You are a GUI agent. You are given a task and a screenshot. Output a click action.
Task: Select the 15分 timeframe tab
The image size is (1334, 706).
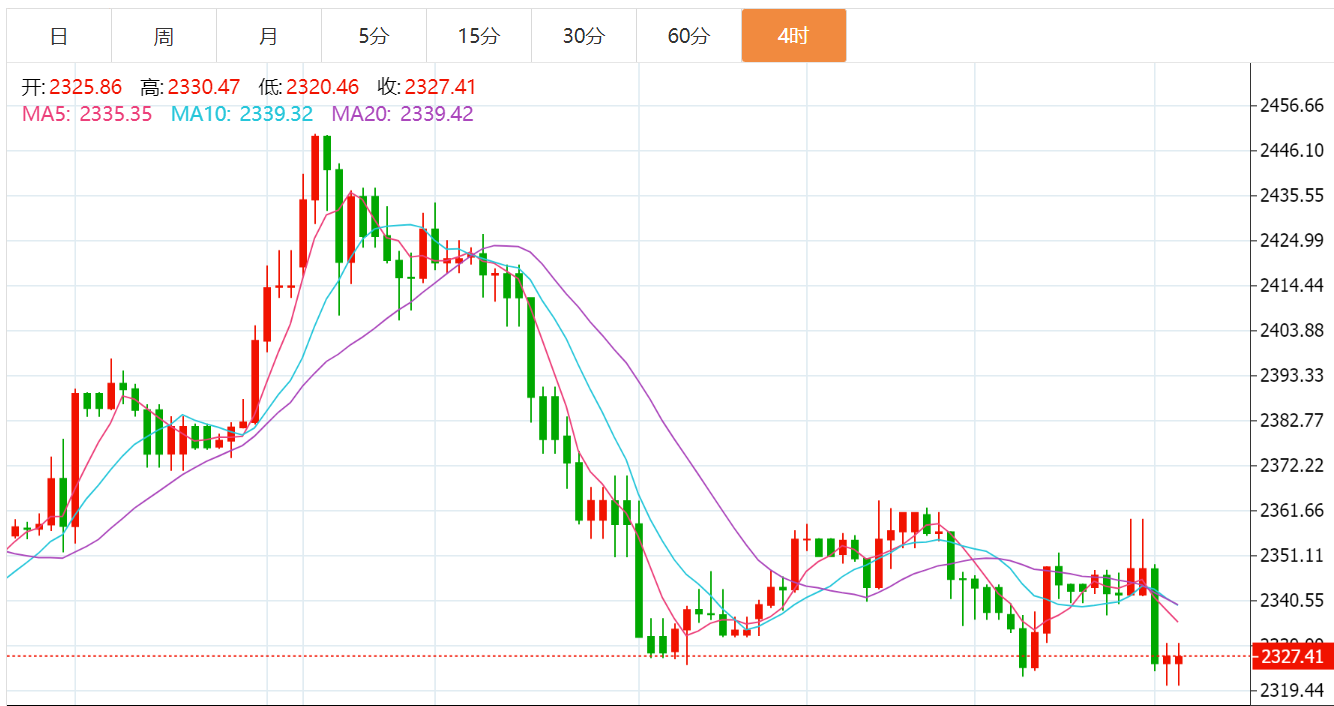point(479,37)
